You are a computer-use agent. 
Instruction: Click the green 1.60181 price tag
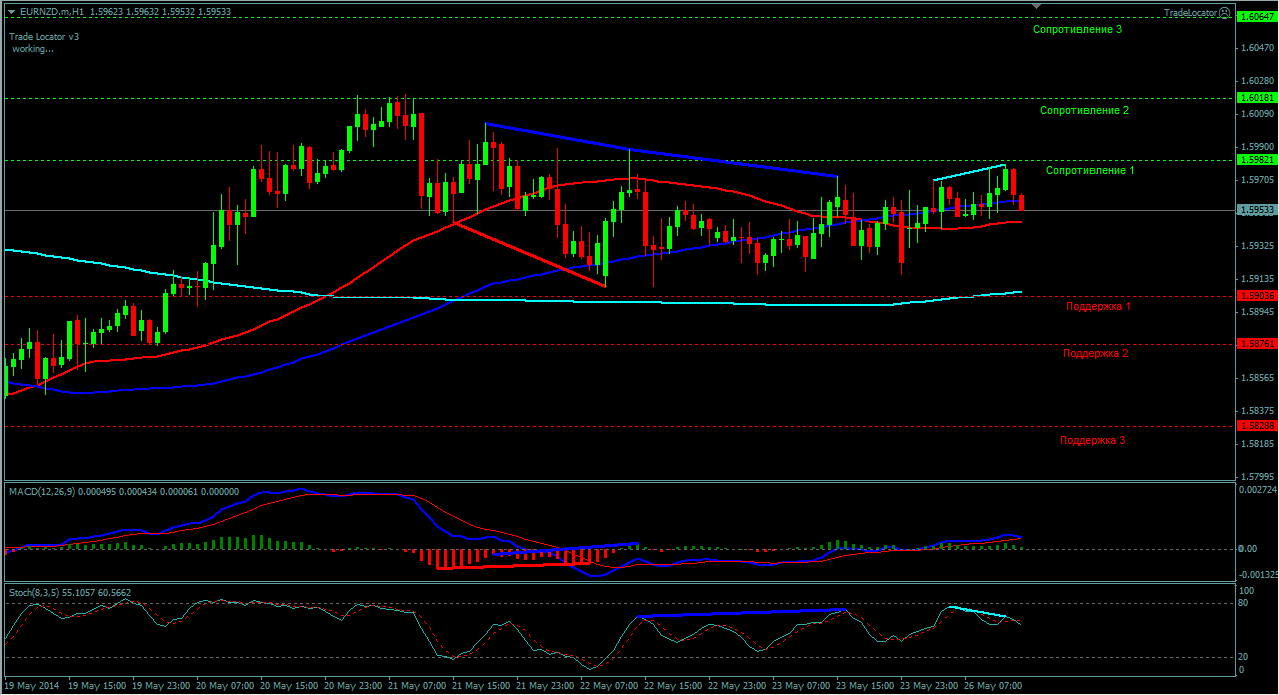(1255, 98)
